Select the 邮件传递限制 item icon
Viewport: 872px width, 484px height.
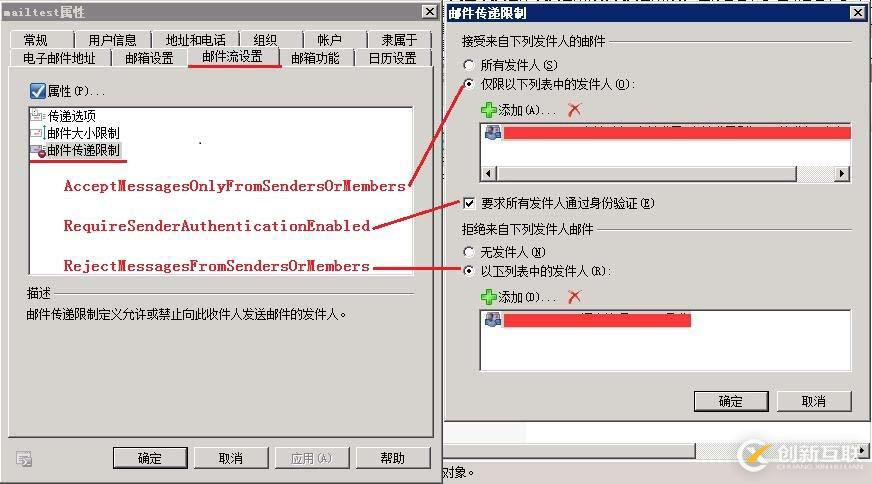38,151
